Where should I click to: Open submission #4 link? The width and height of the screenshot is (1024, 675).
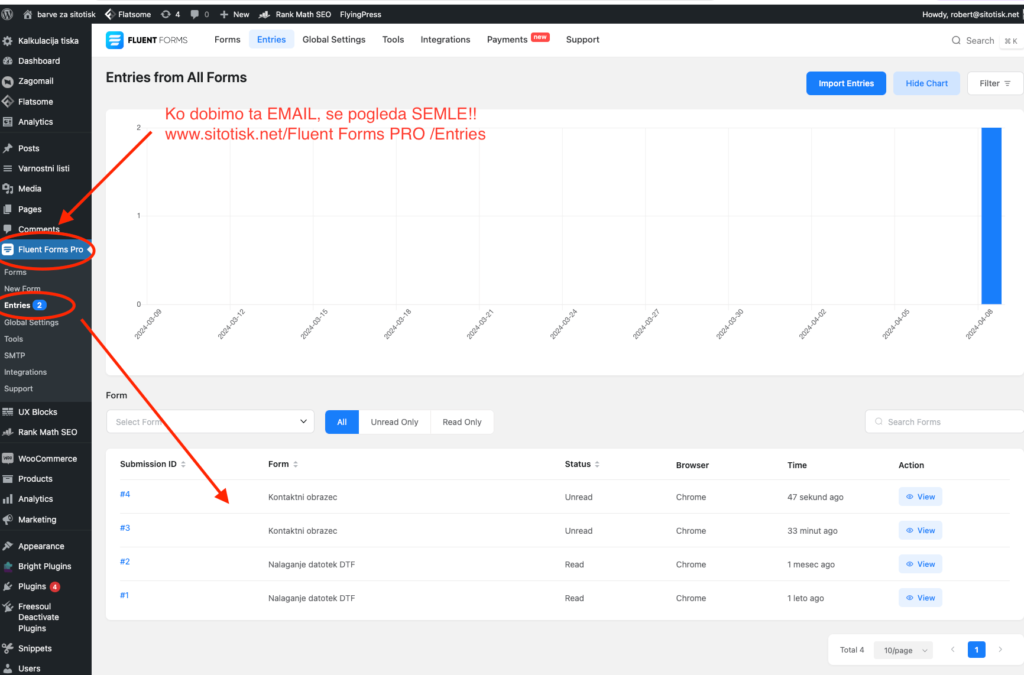(125, 494)
